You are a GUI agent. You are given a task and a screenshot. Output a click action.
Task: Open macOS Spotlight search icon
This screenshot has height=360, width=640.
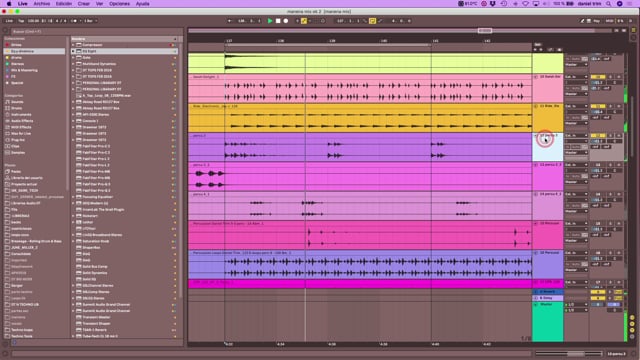(609, 4)
